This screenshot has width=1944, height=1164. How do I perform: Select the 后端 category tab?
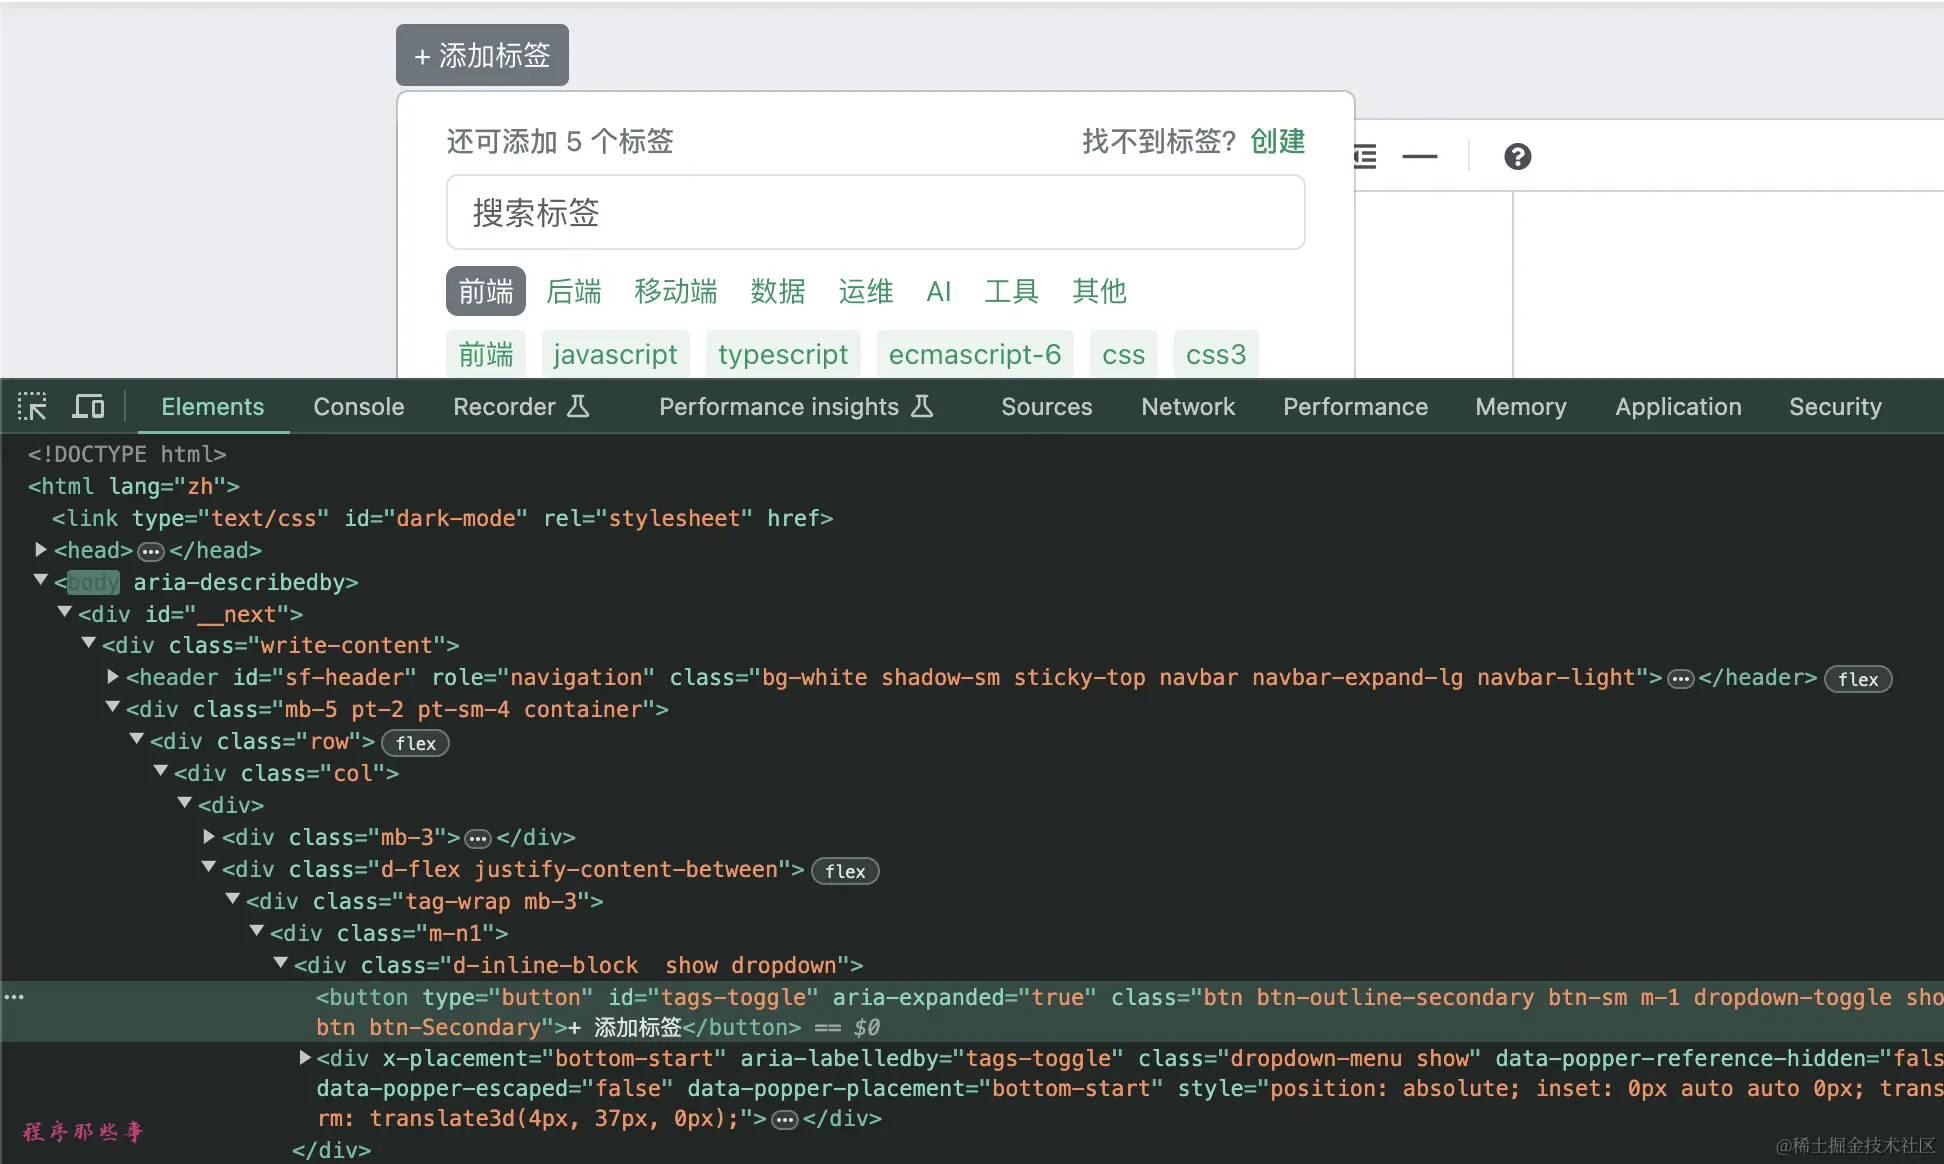574,291
